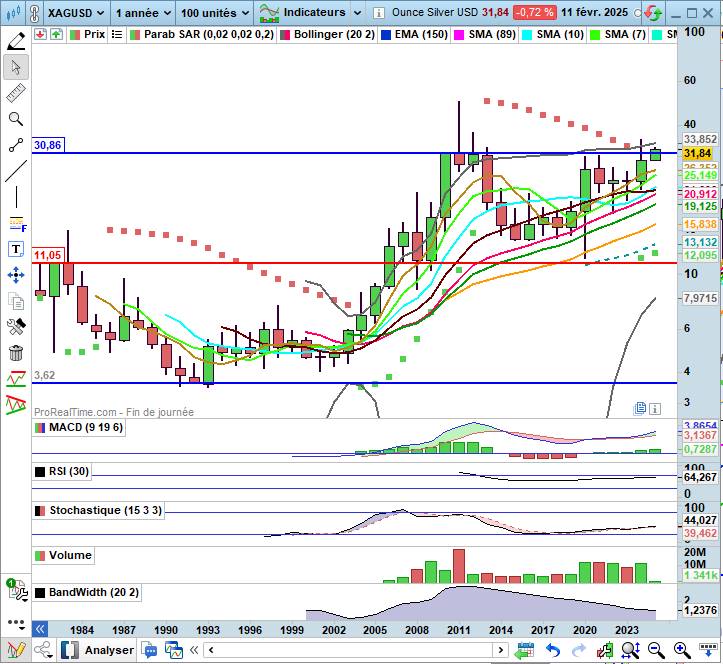The image size is (723, 664).
Task: Open the '100 unités' dropdown
Action: [215, 13]
